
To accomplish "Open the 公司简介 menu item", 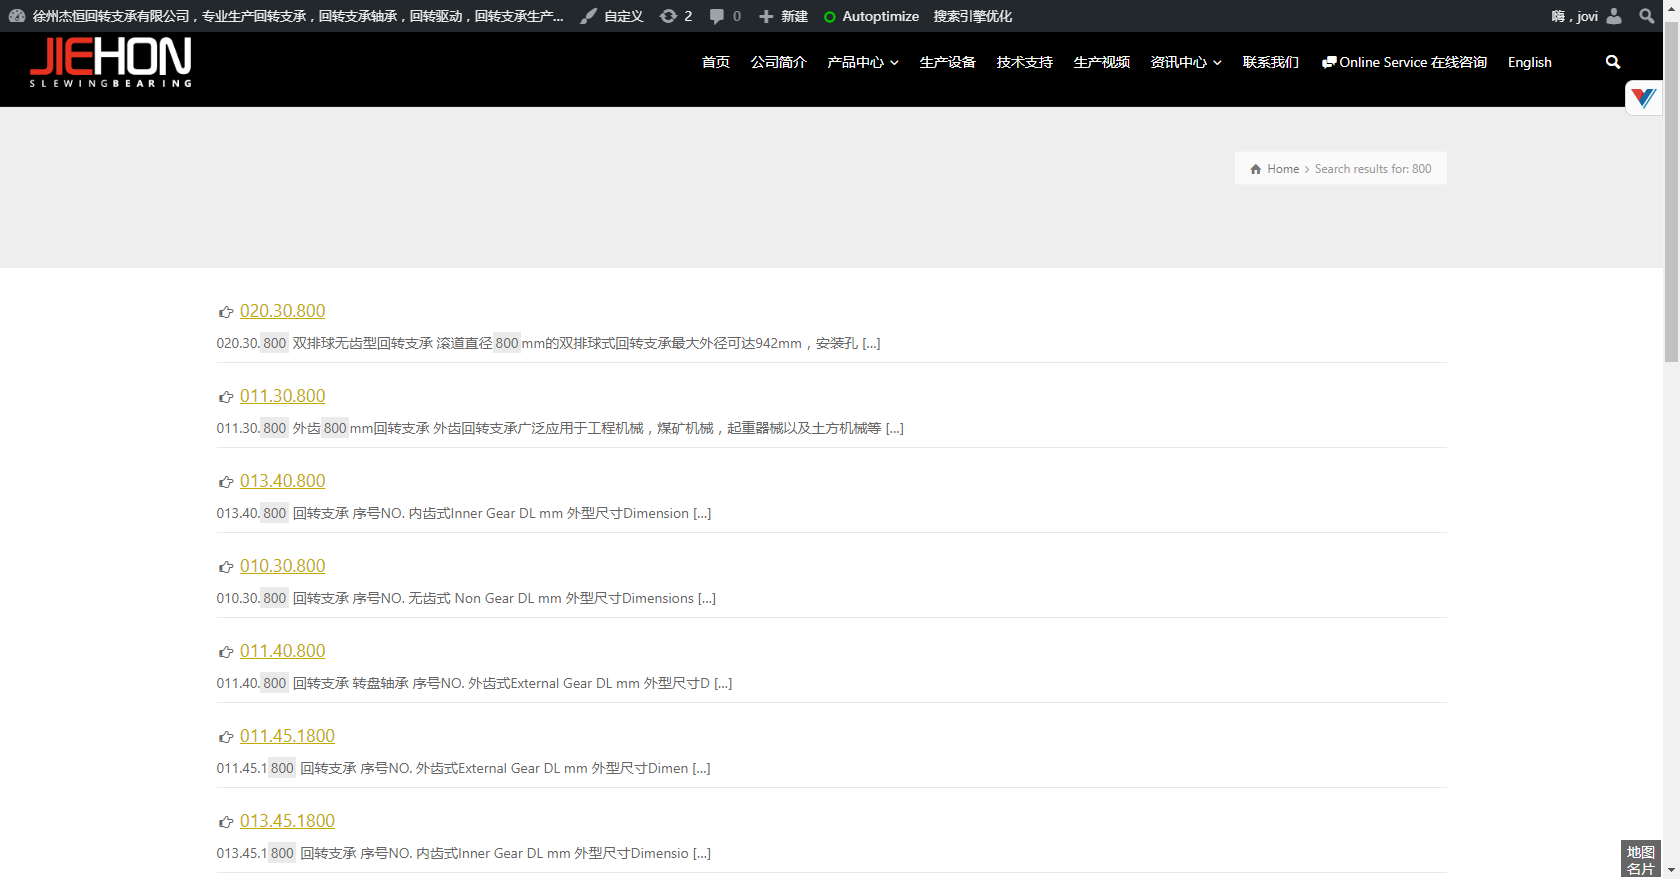I will point(779,62).
